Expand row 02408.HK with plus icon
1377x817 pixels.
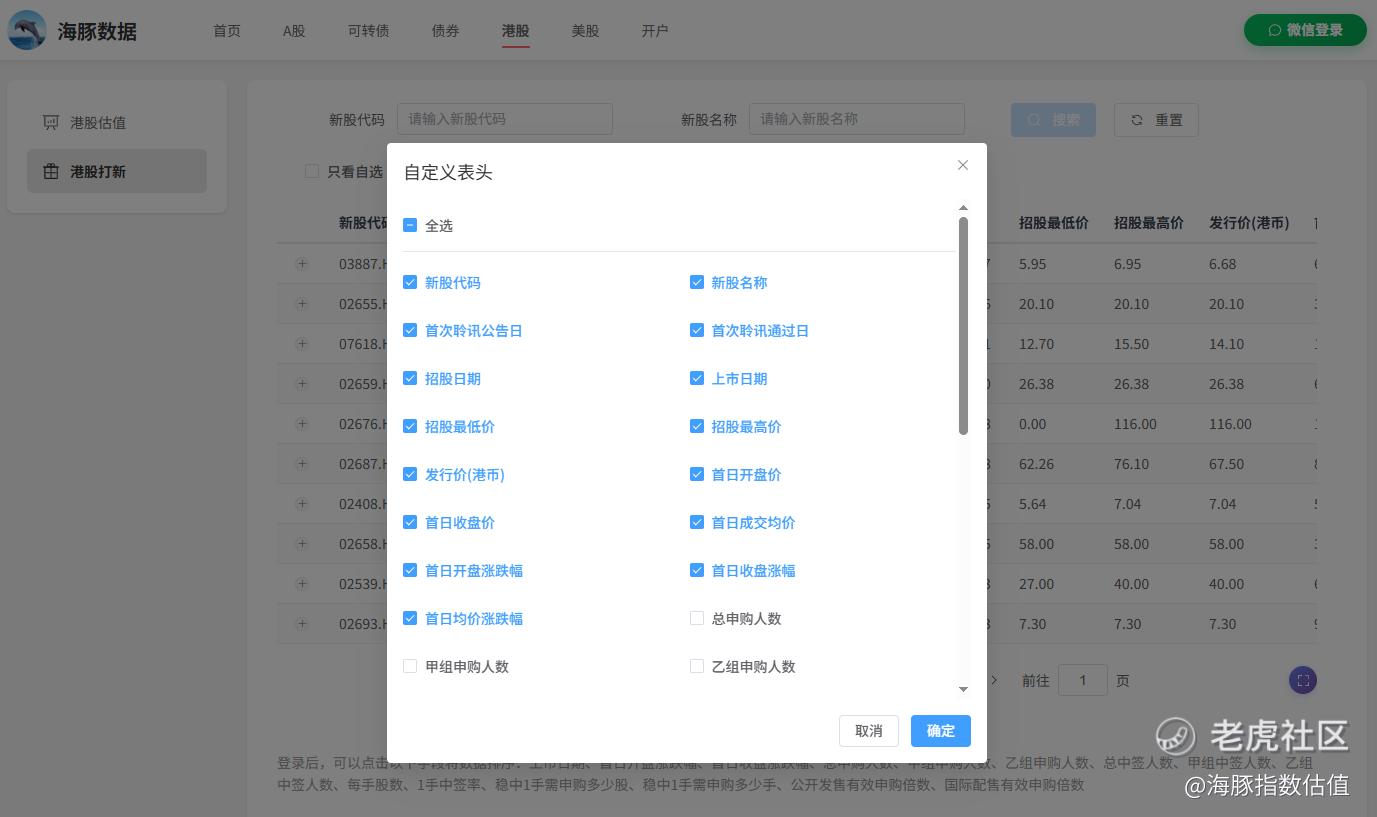(x=302, y=504)
